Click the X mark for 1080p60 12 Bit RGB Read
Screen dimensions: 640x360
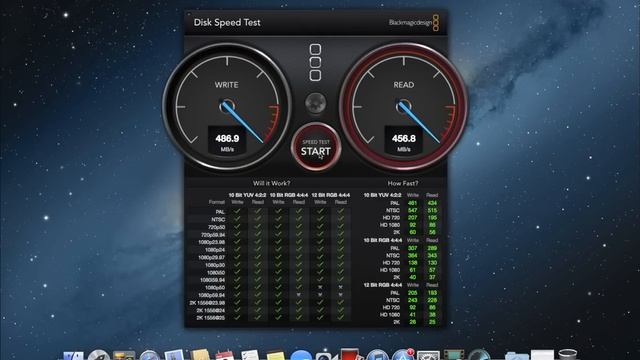[x=340, y=287]
